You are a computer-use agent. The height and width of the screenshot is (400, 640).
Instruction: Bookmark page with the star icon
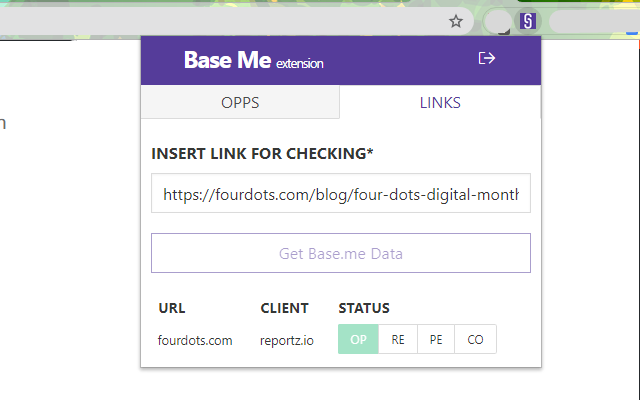[x=456, y=21]
